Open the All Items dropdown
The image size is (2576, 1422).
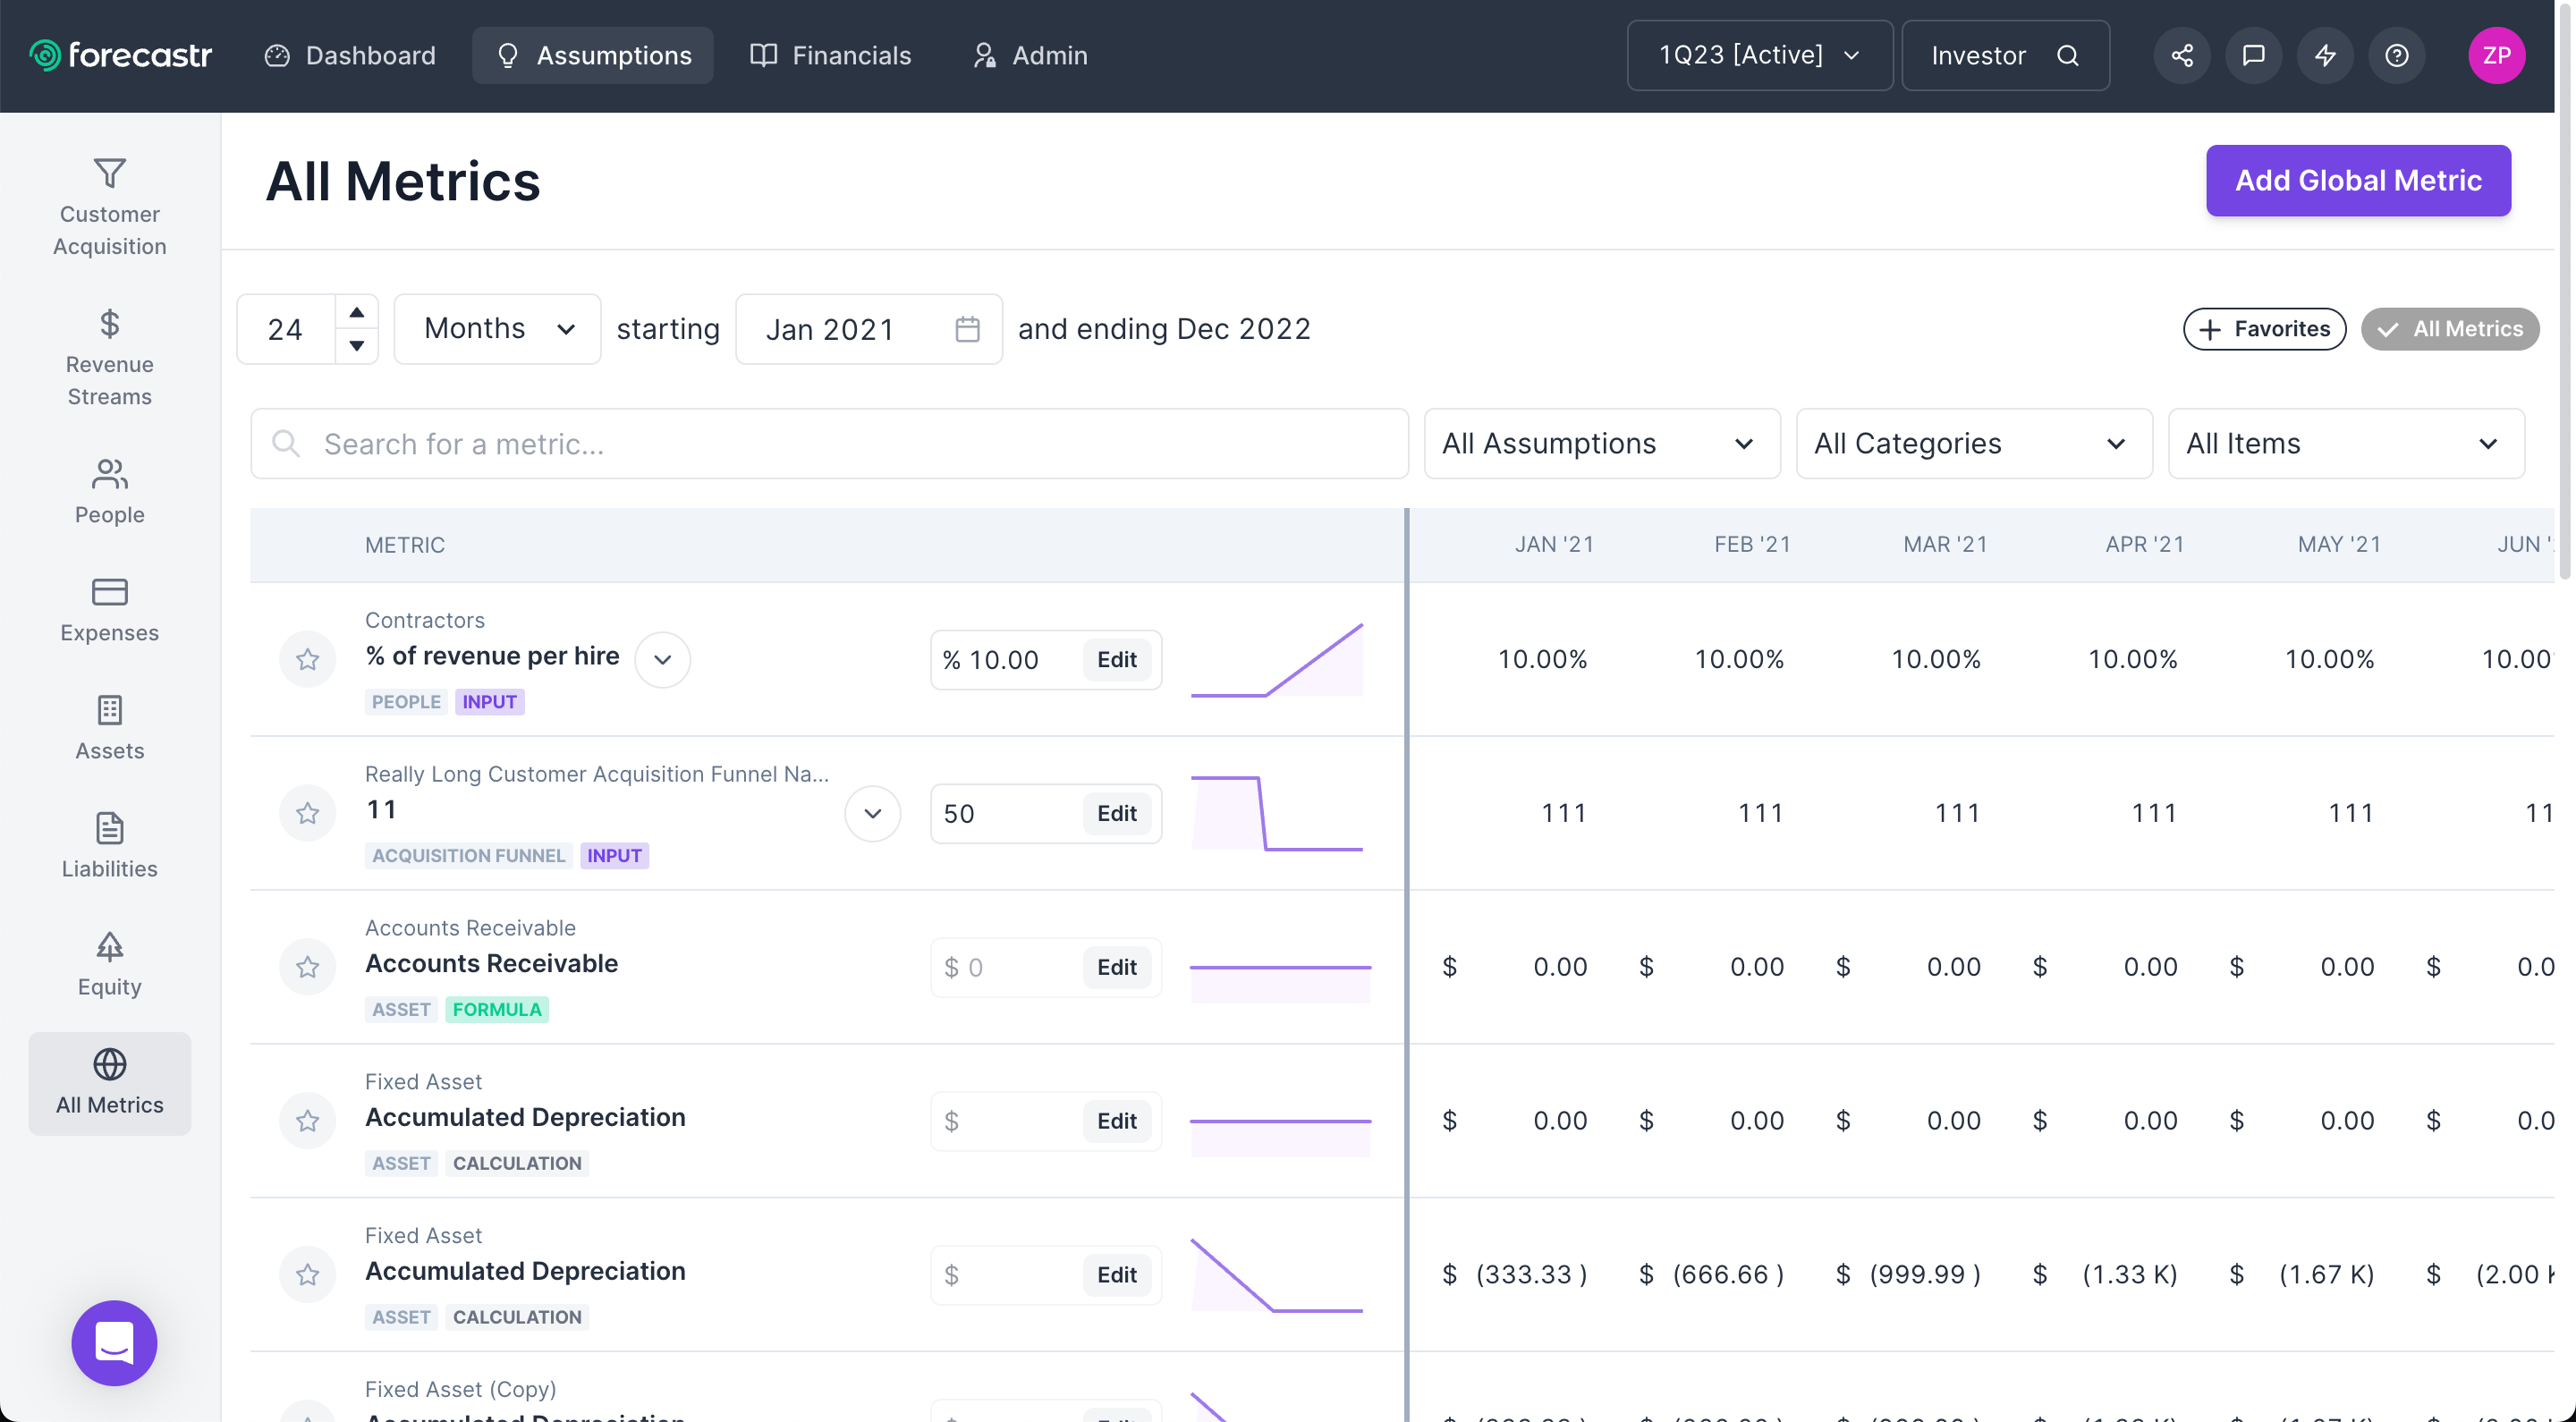[2346, 443]
